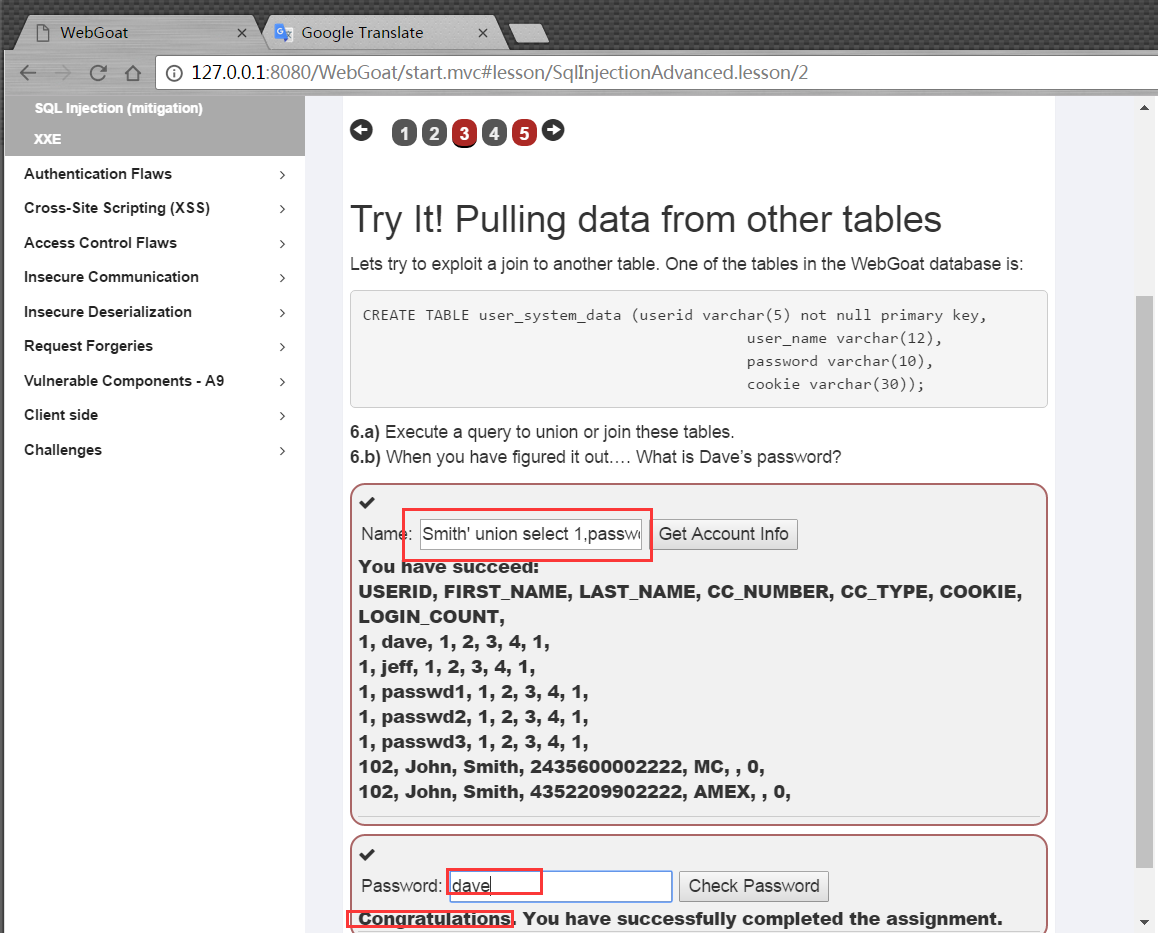Viewport: 1158px width, 933px height.
Task: Click the '6.a) Execute a query' instruction
Action: click(x=542, y=432)
